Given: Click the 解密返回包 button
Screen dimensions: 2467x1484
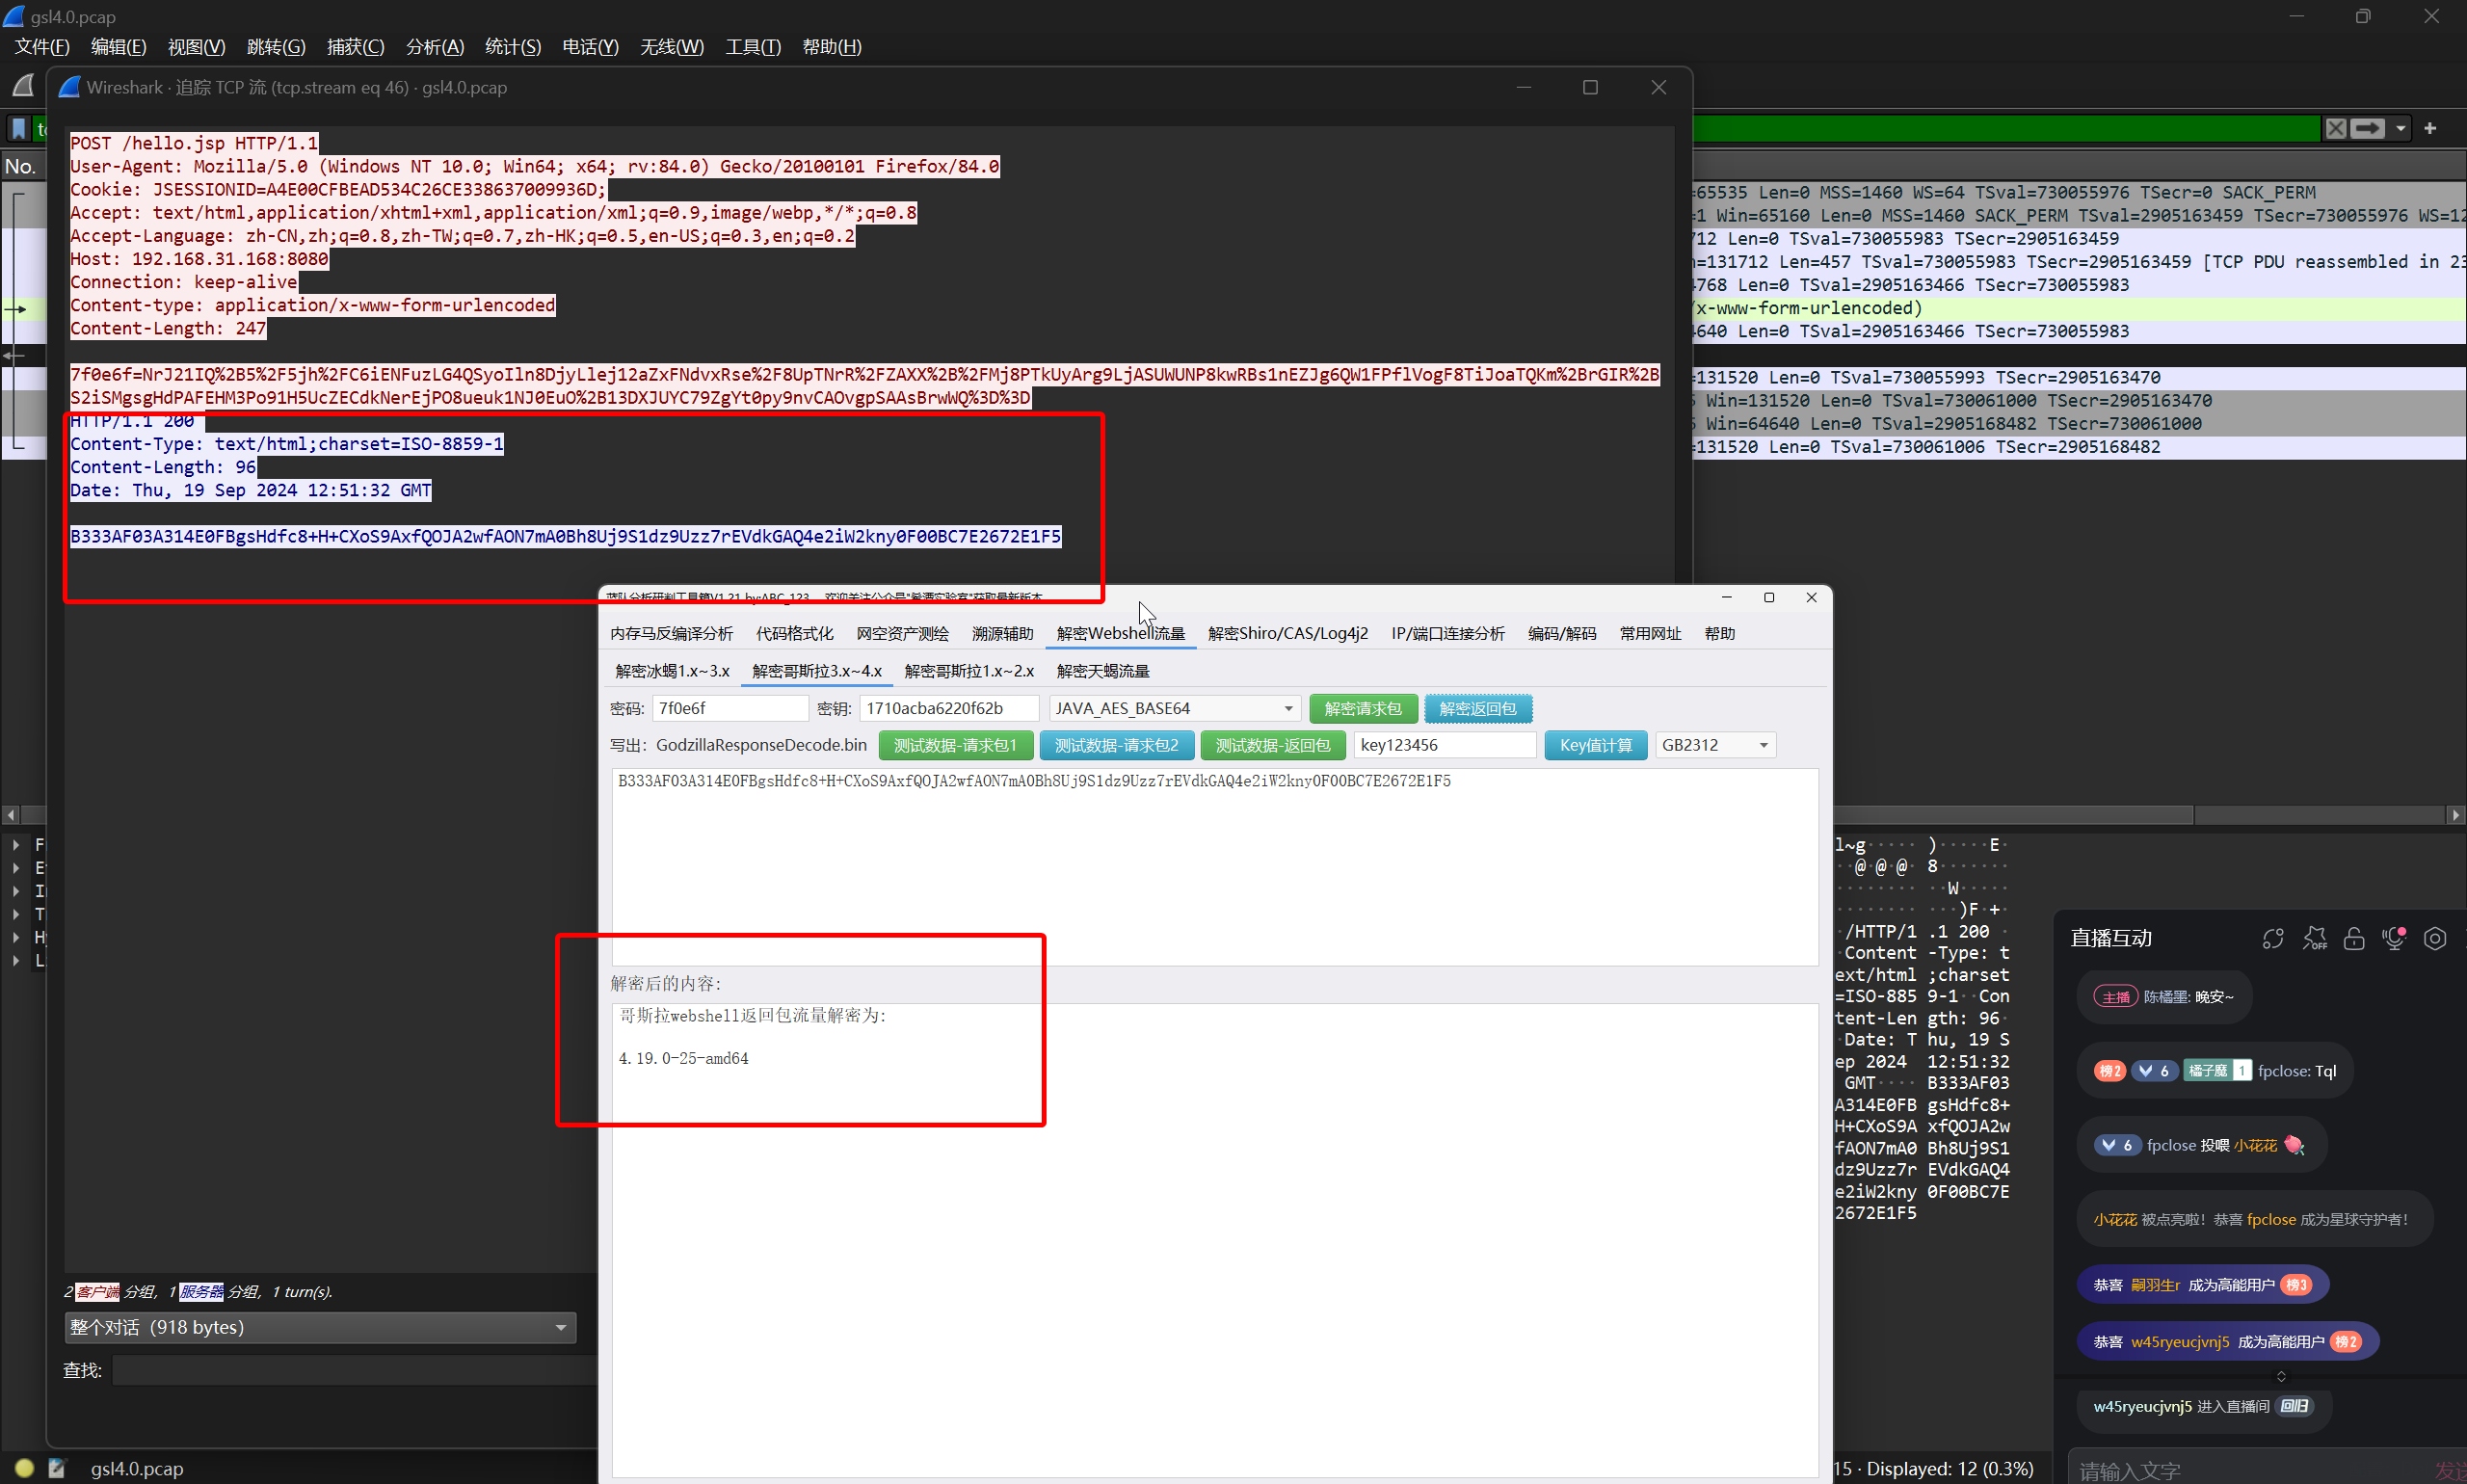Looking at the screenshot, I should (1478, 708).
